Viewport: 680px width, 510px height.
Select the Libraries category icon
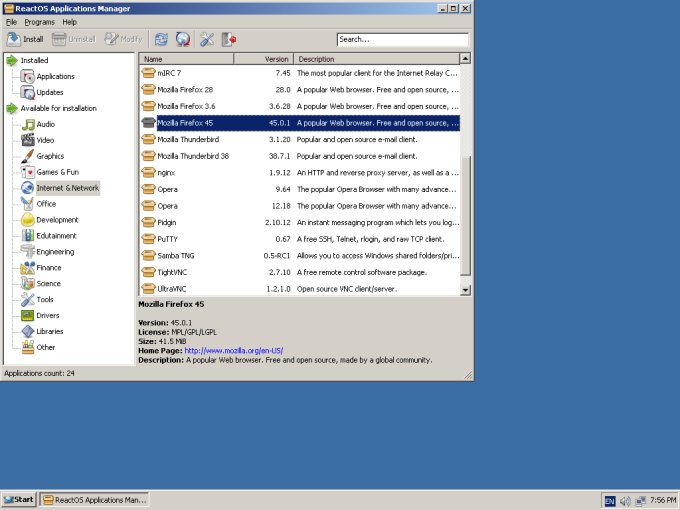click(28, 331)
